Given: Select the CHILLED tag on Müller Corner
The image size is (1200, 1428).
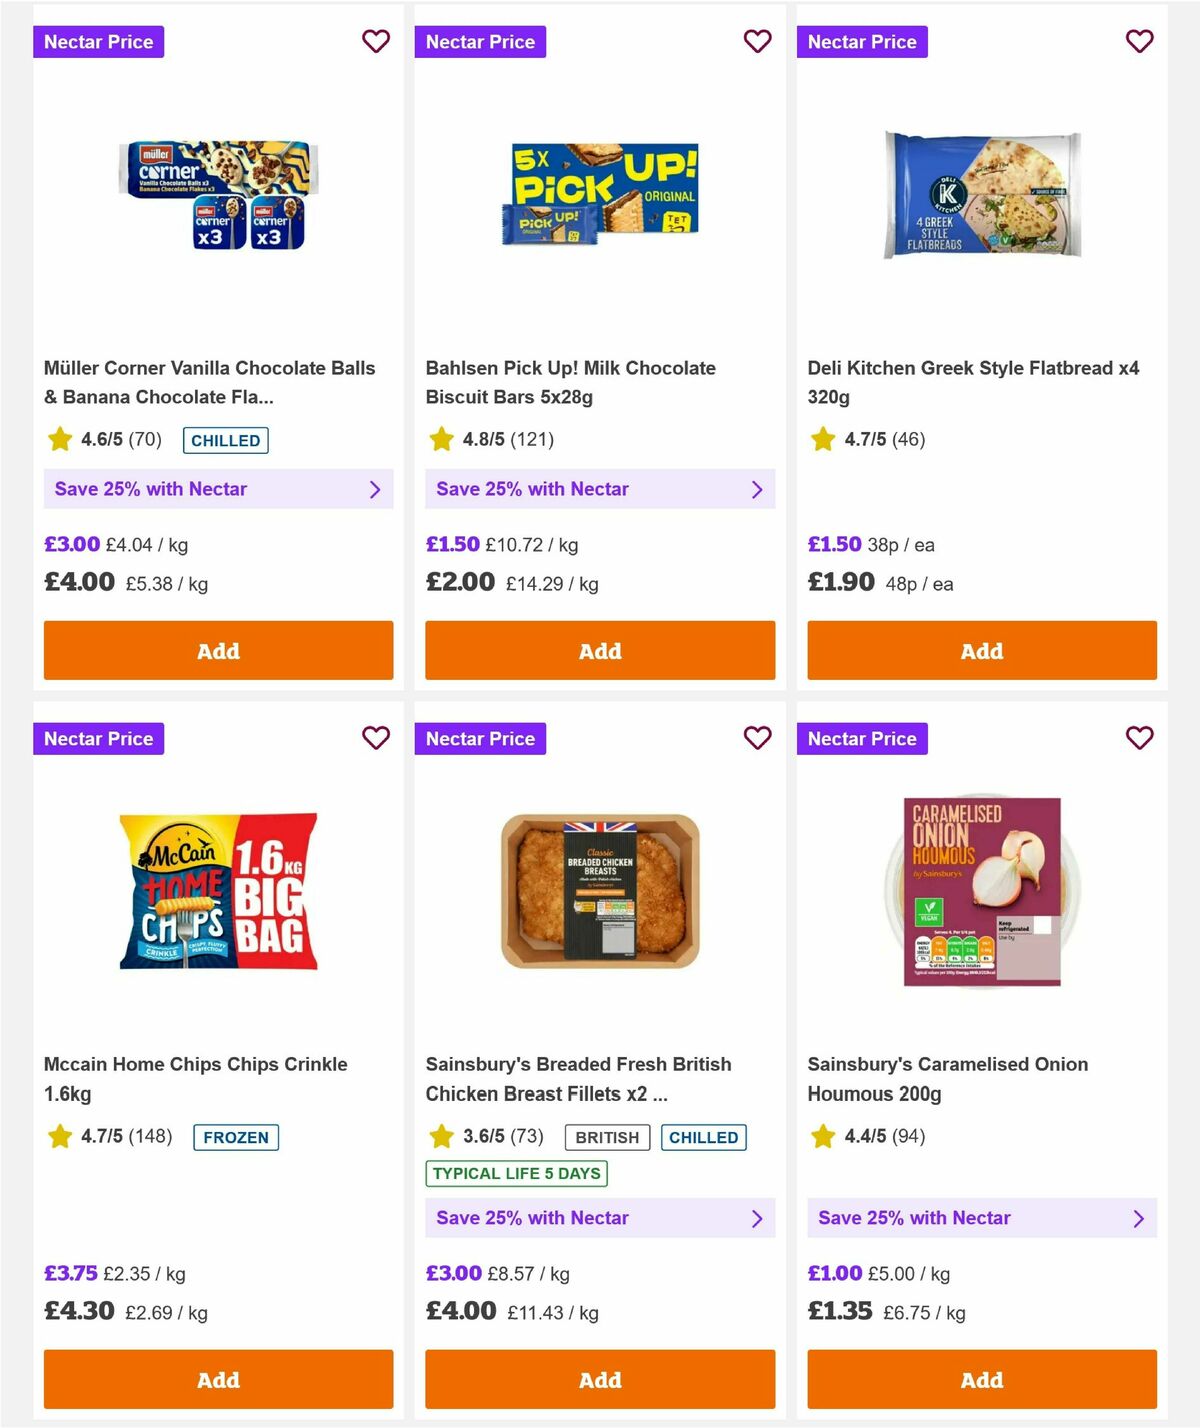Looking at the screenshot, I should (225, 440).
